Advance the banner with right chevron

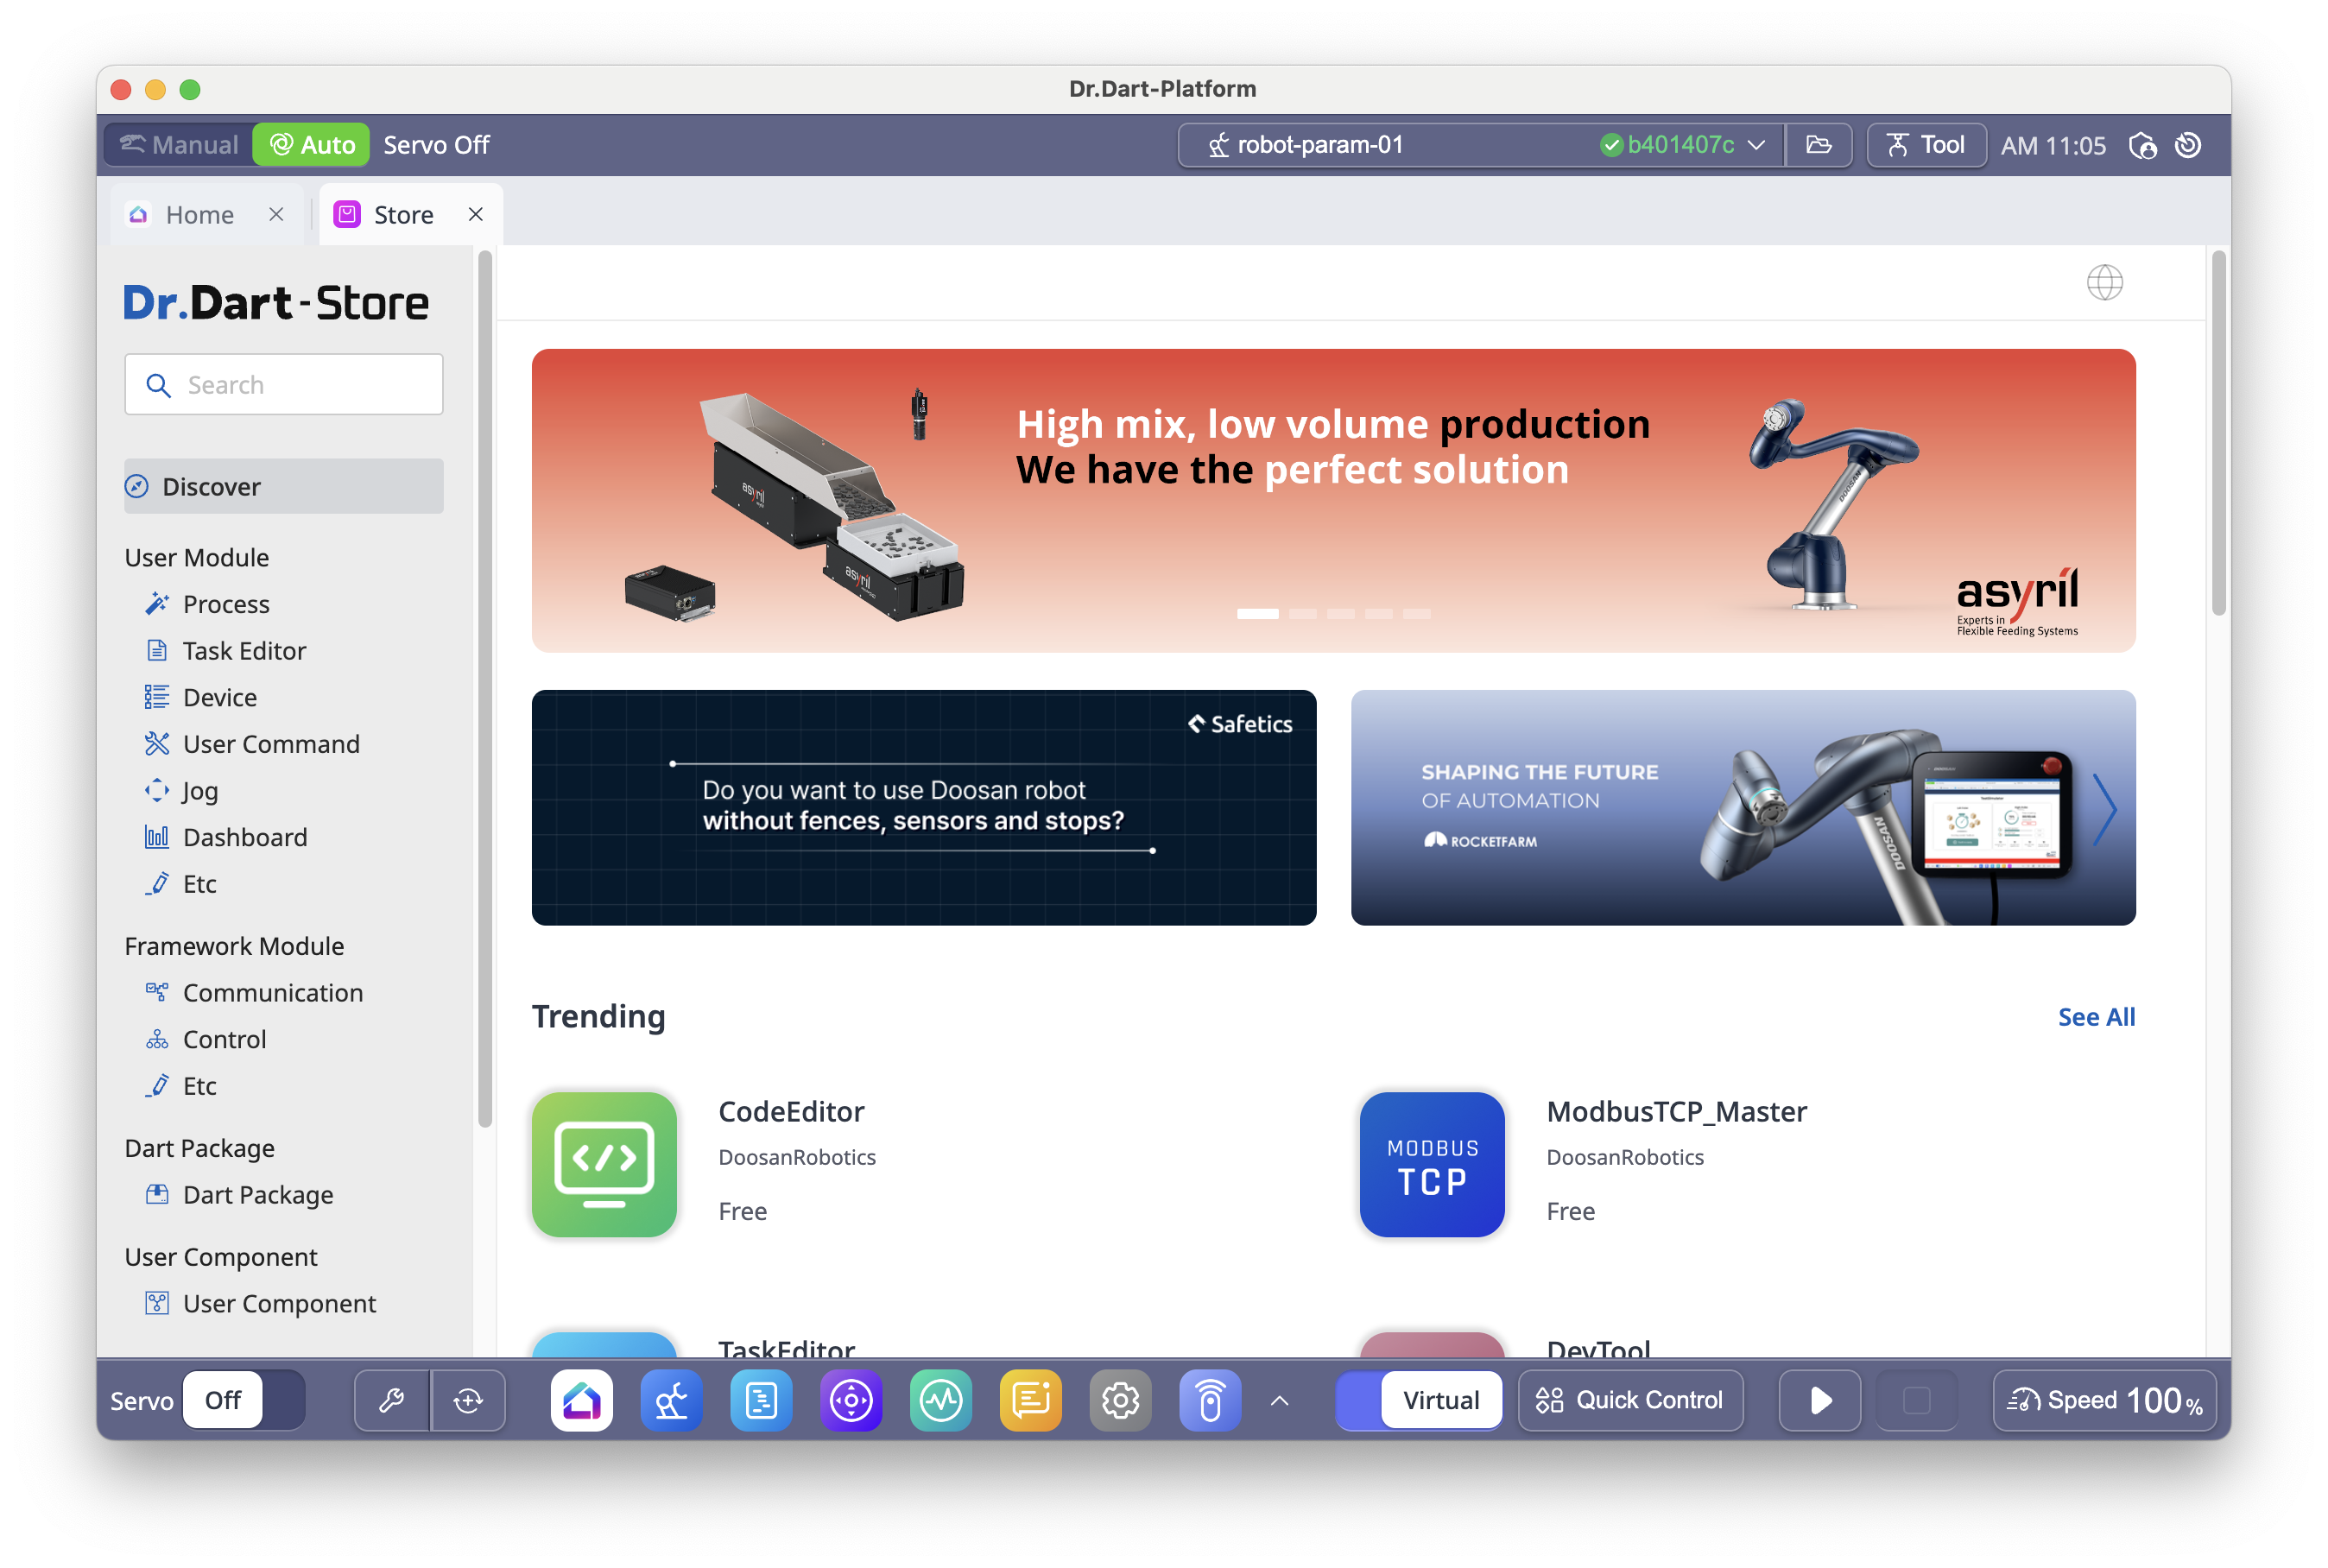[2104, 808]
